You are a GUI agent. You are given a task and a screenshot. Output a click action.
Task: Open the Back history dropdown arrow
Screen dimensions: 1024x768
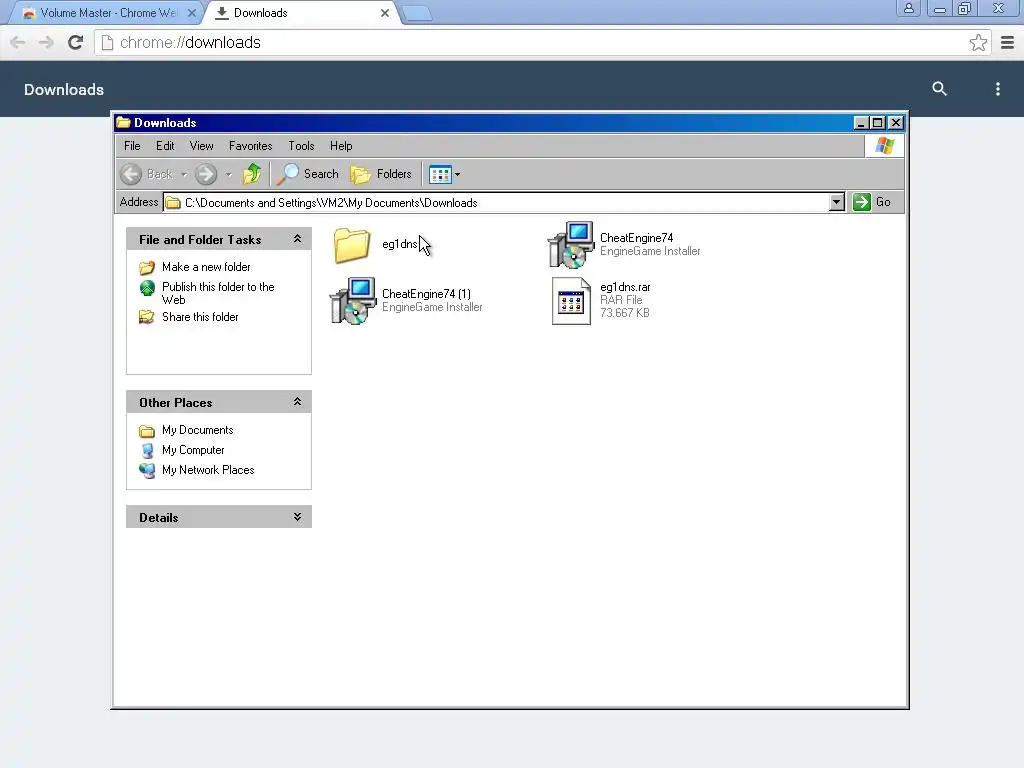[x=184, y=174]
